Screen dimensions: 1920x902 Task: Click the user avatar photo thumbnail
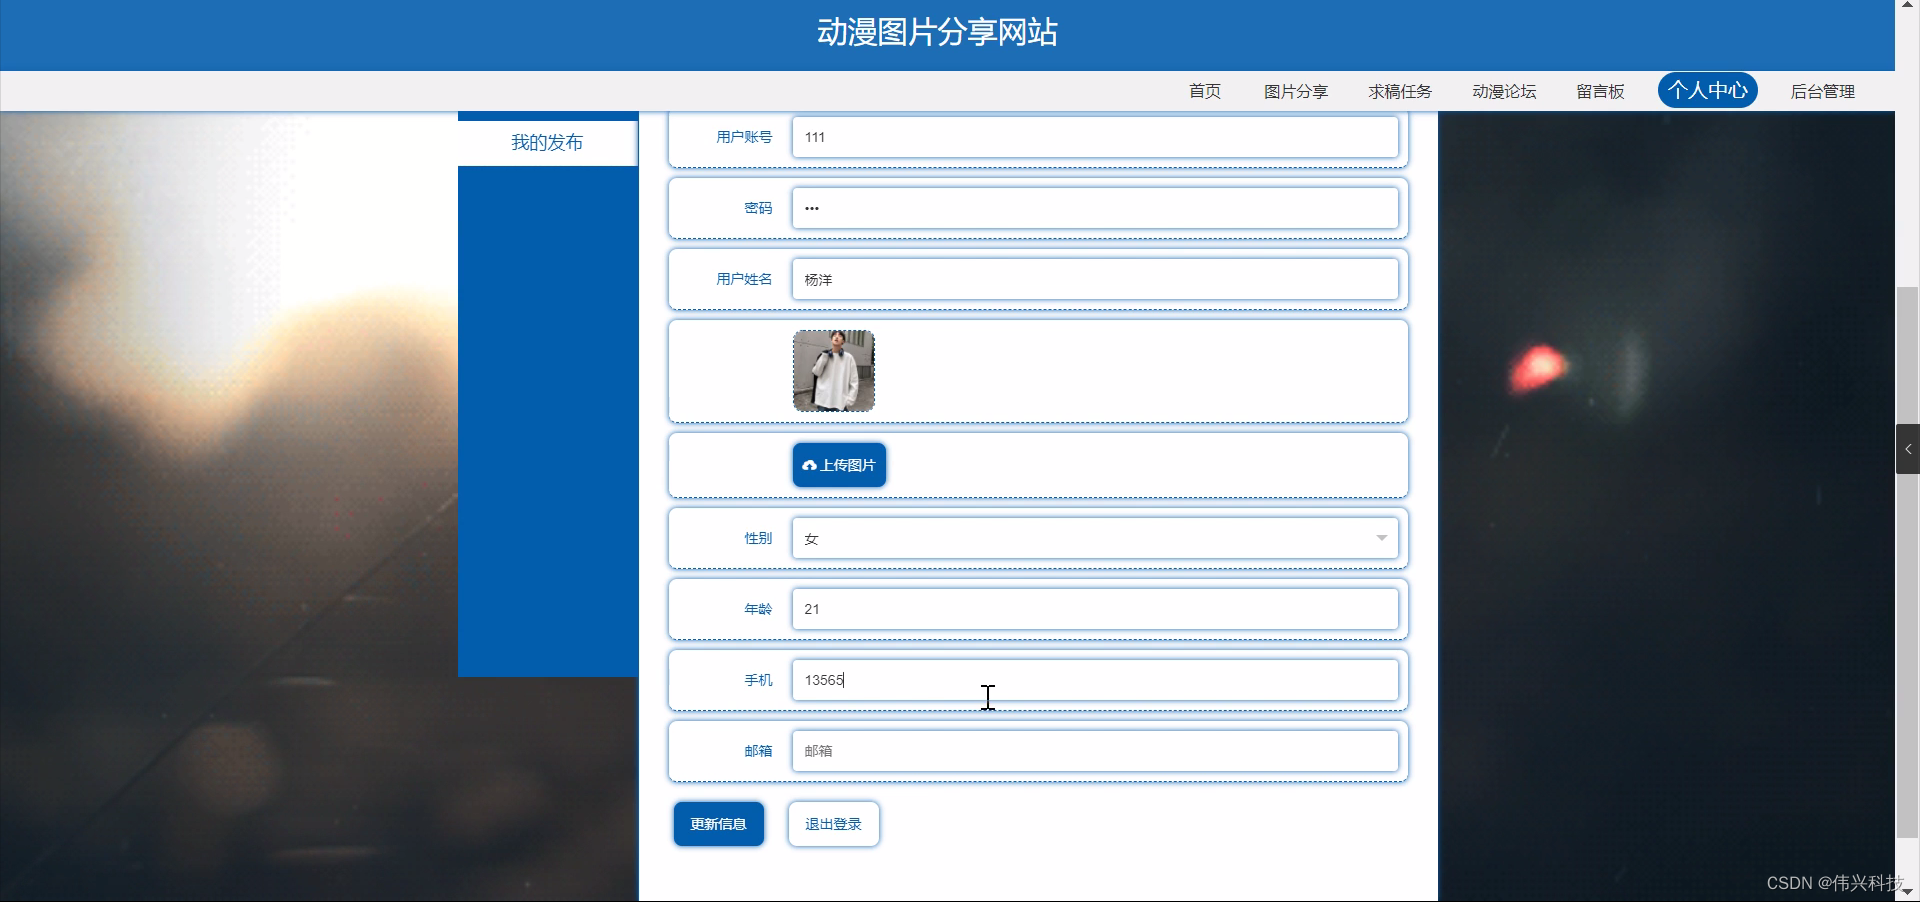tap(832, 370)
